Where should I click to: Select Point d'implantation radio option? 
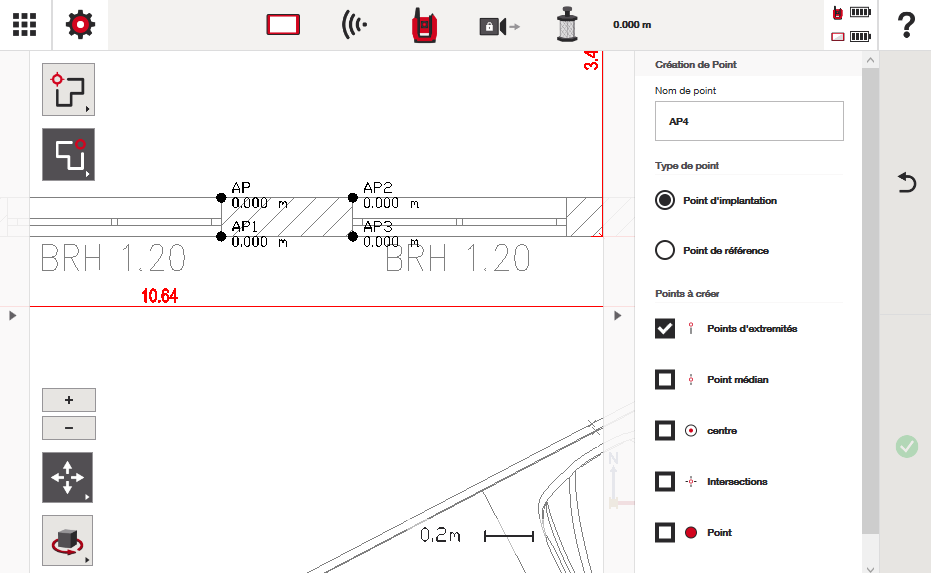665,200
